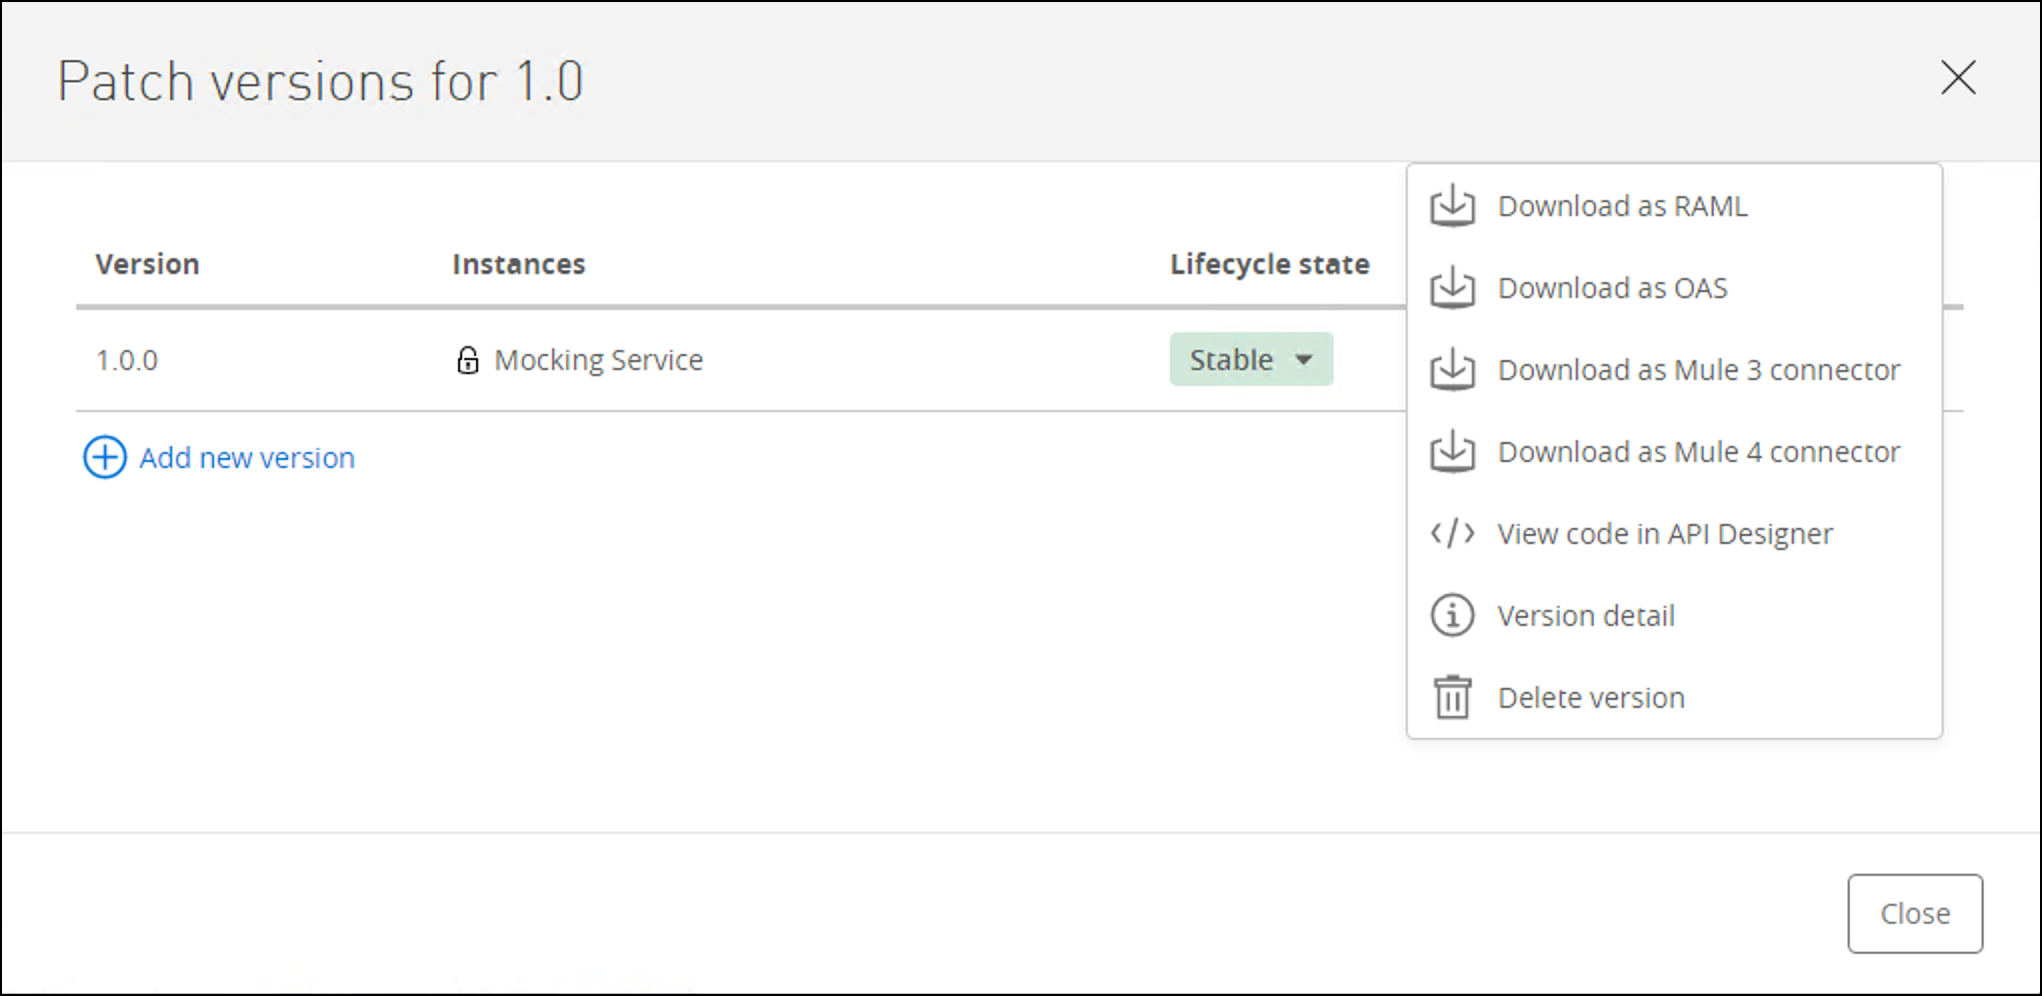The image size is (2042, 996).
Task: Click the trash can icon to delete version
Action: 1452,697
